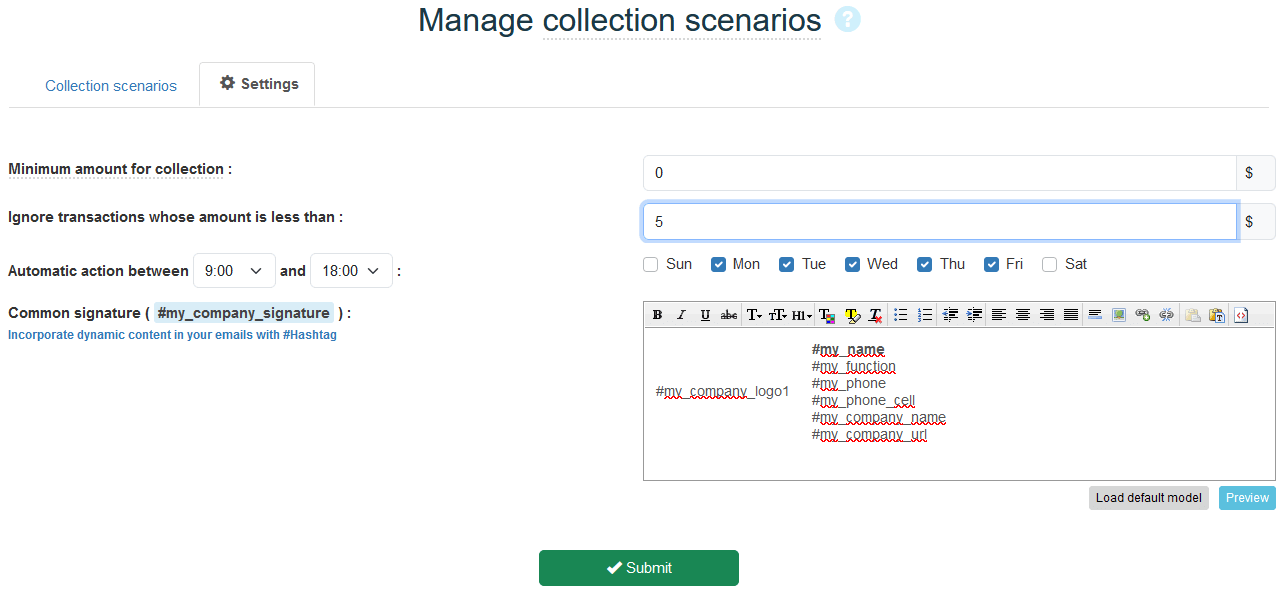
Task: Insert an image into the signature
Action: coord(1119,315)
